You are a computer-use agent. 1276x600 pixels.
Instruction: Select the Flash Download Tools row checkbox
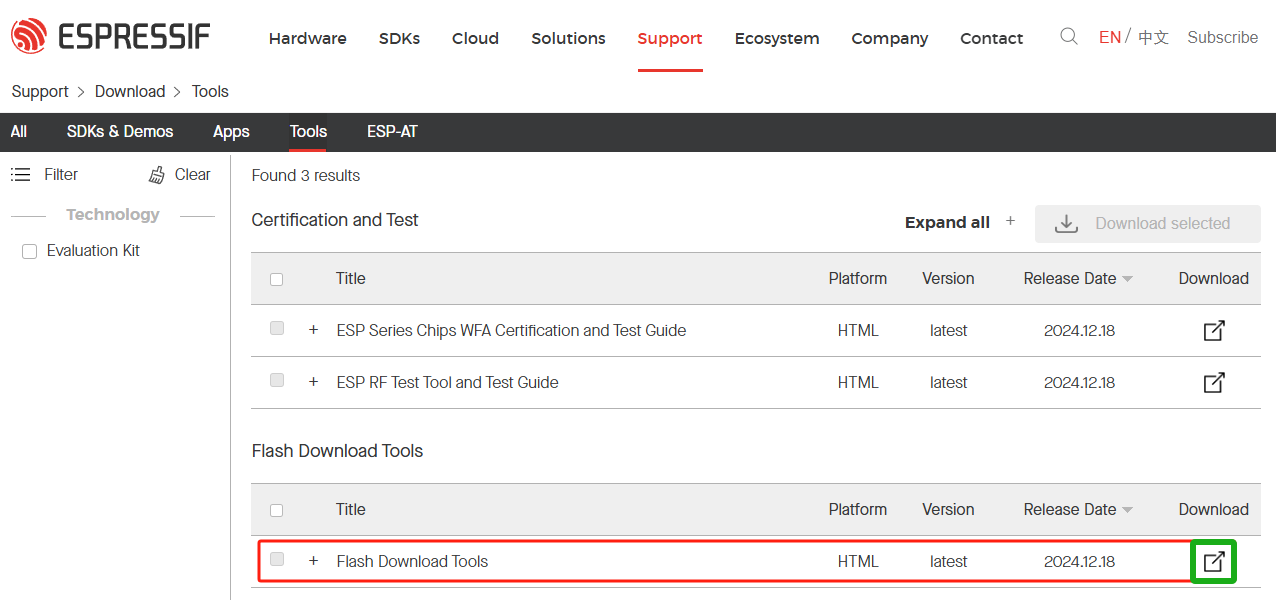277,559
